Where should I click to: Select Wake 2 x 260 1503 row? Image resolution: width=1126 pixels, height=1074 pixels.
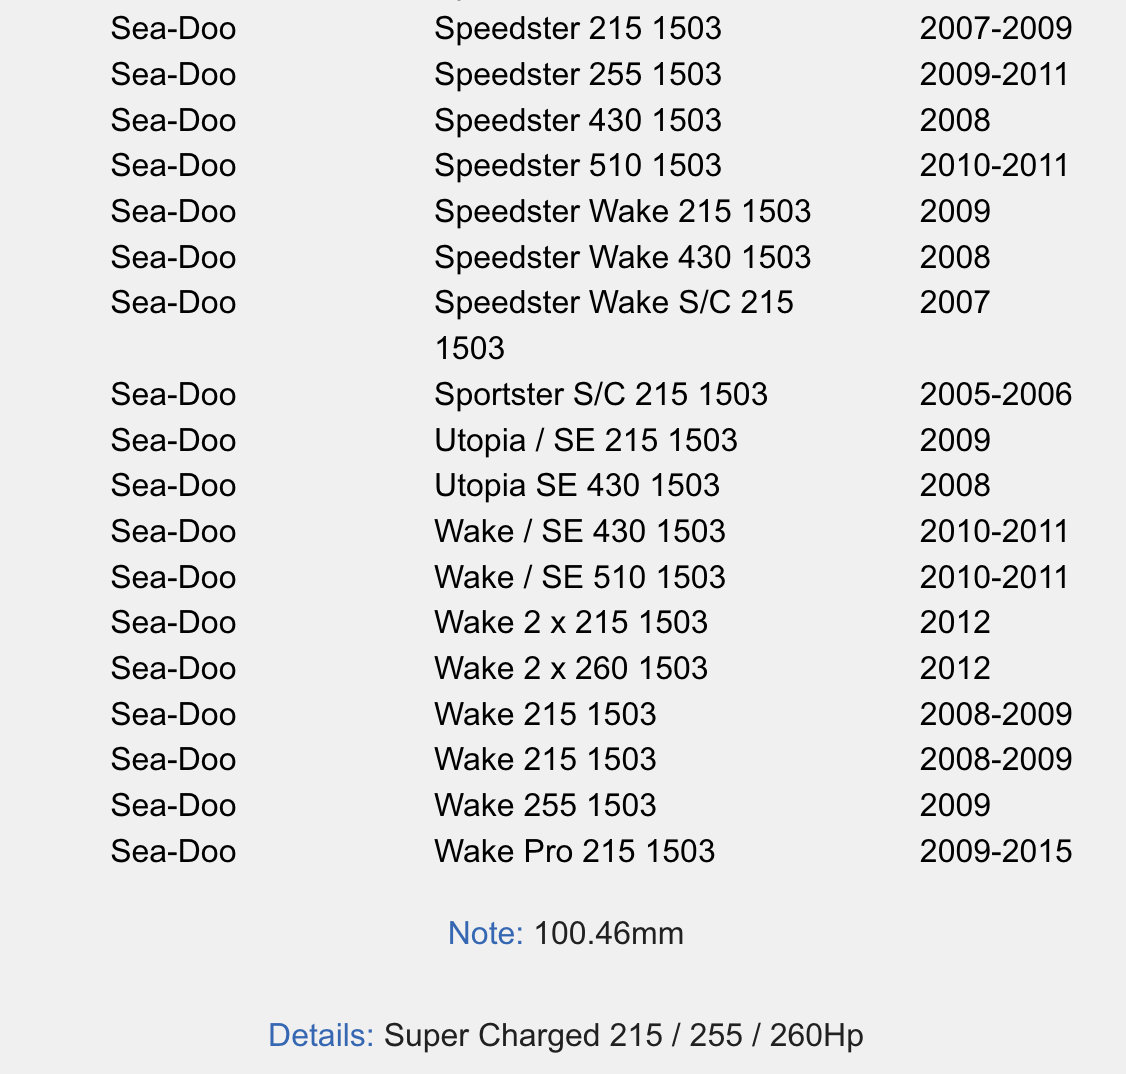click(x=591, y=668)
